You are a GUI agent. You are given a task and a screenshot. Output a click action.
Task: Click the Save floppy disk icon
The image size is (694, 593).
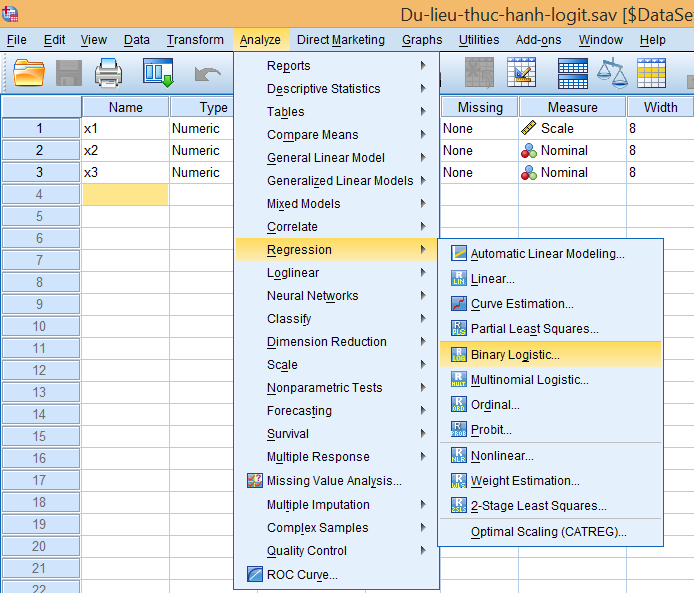click(x=69, y=73)
